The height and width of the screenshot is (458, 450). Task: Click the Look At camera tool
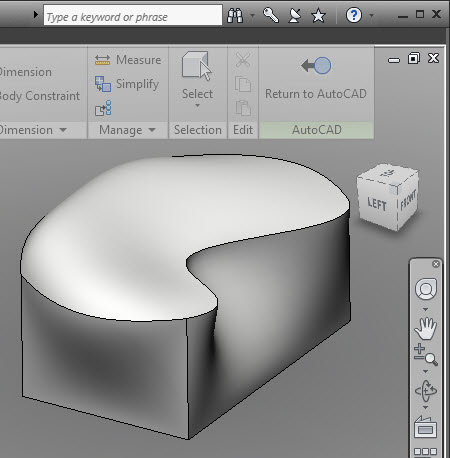pyautogui.click(x=426, y=427)
